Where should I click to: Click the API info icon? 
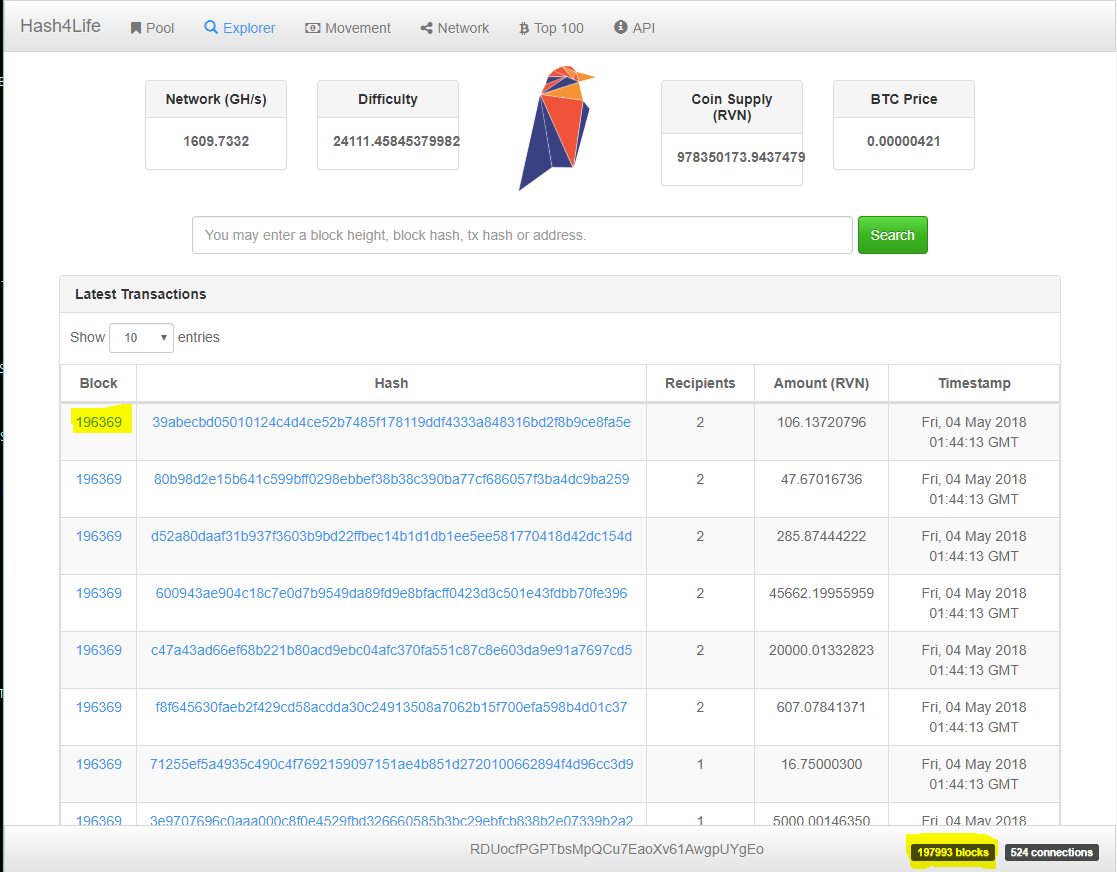click(620, 27)
